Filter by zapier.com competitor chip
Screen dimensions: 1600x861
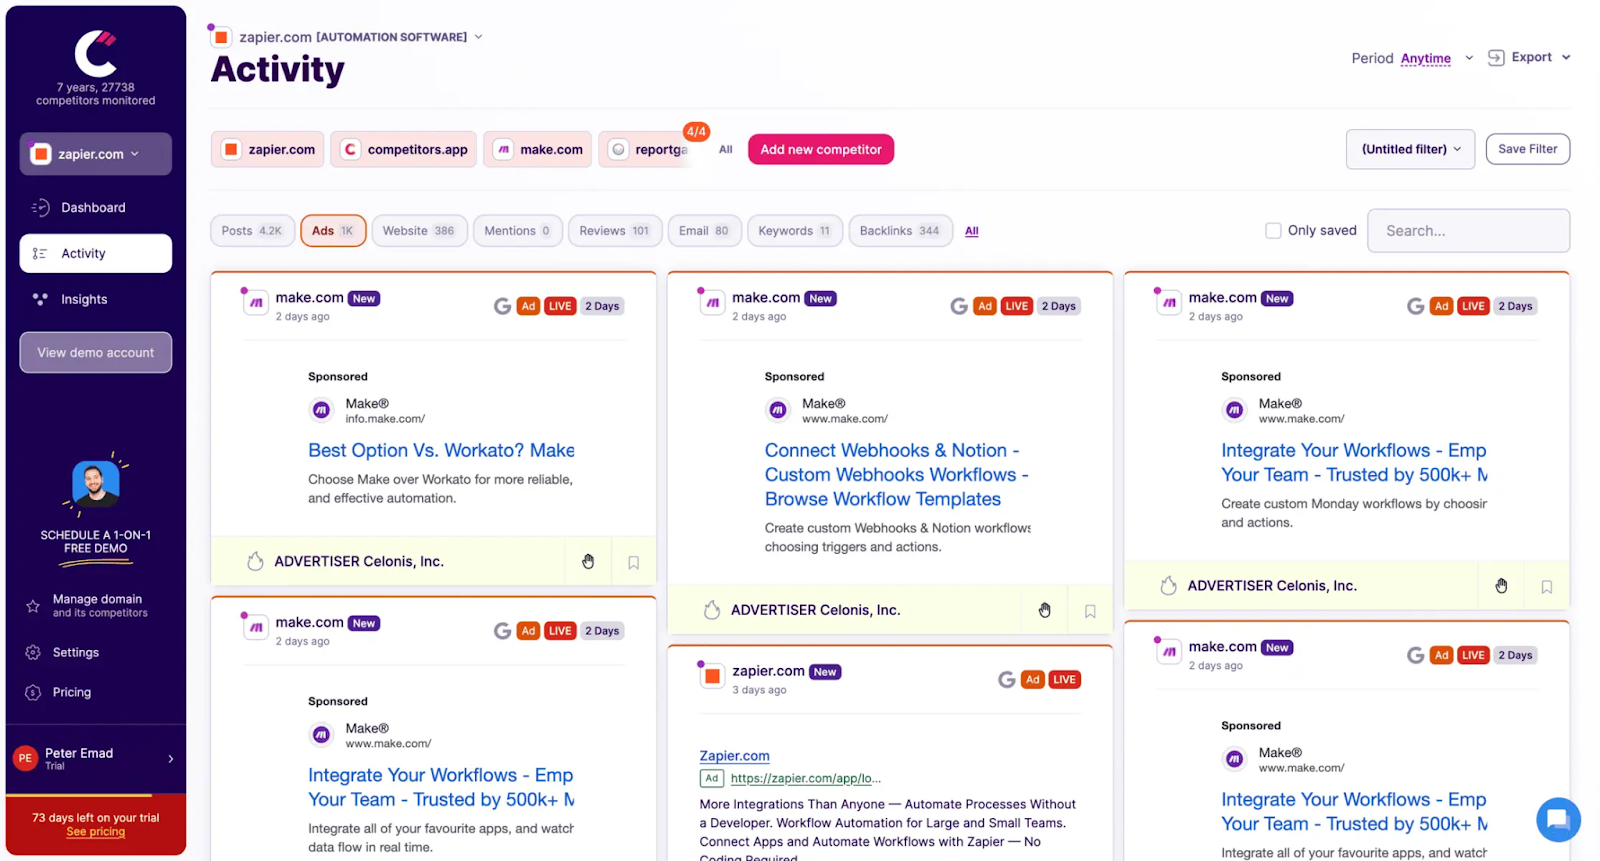click(268, 149)
